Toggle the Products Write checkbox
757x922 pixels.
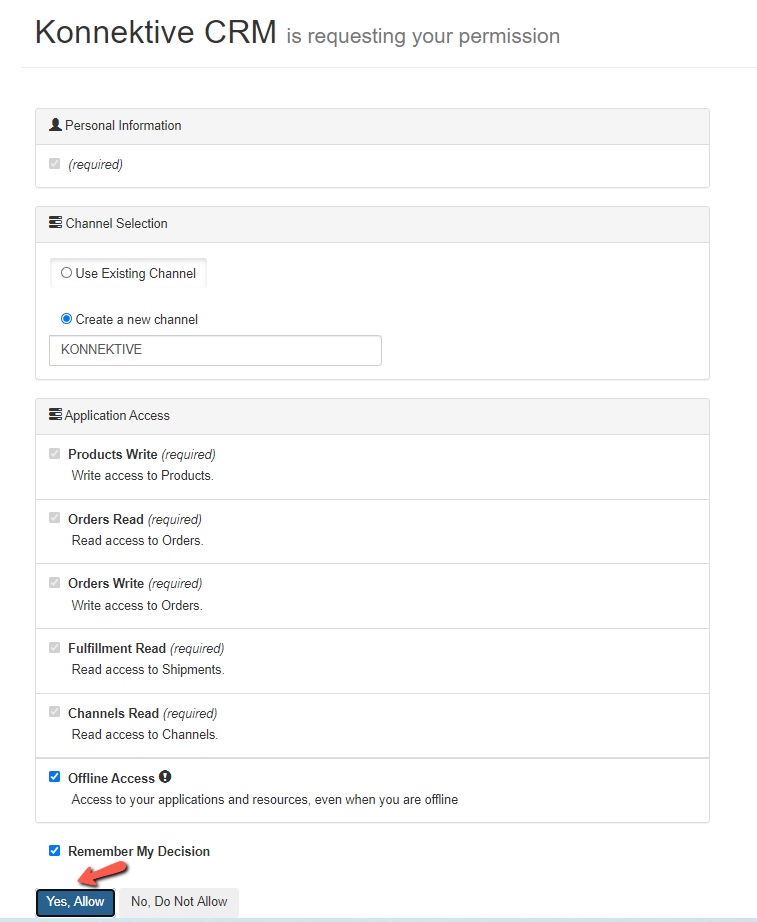pyautogui.click(x=55, y=454)
